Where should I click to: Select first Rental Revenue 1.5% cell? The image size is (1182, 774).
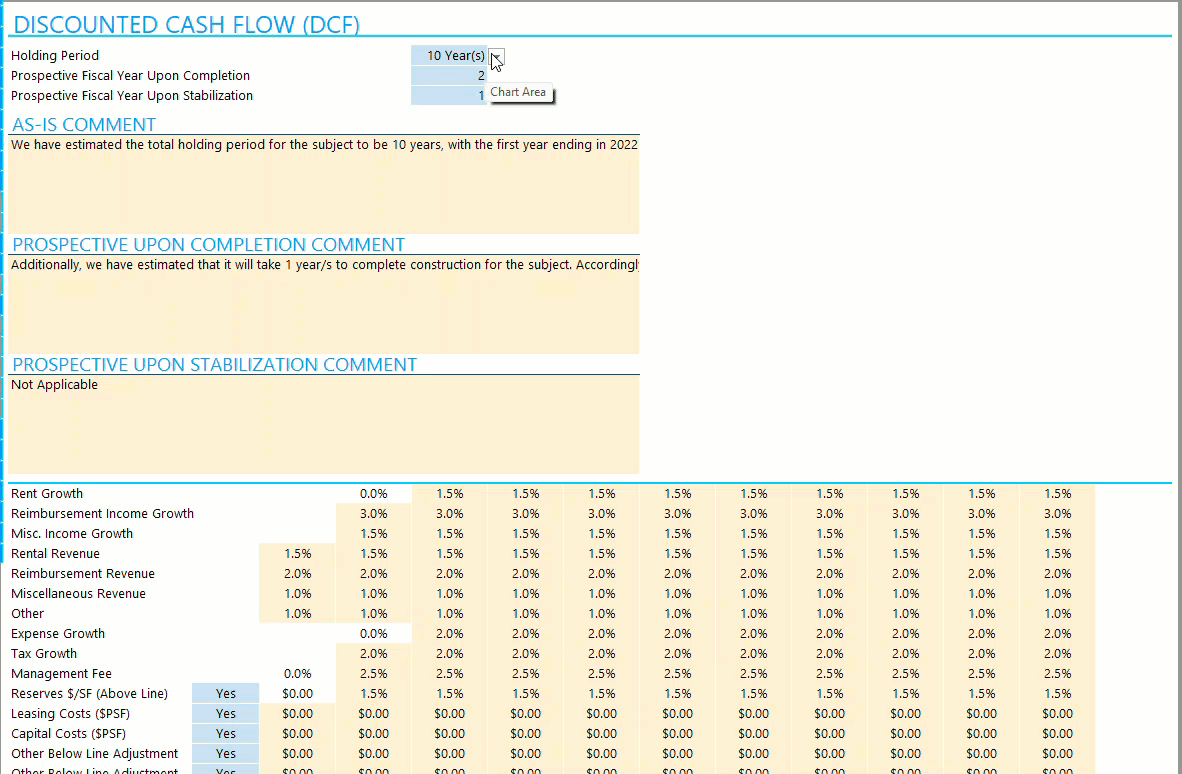[x=297, y=553]
